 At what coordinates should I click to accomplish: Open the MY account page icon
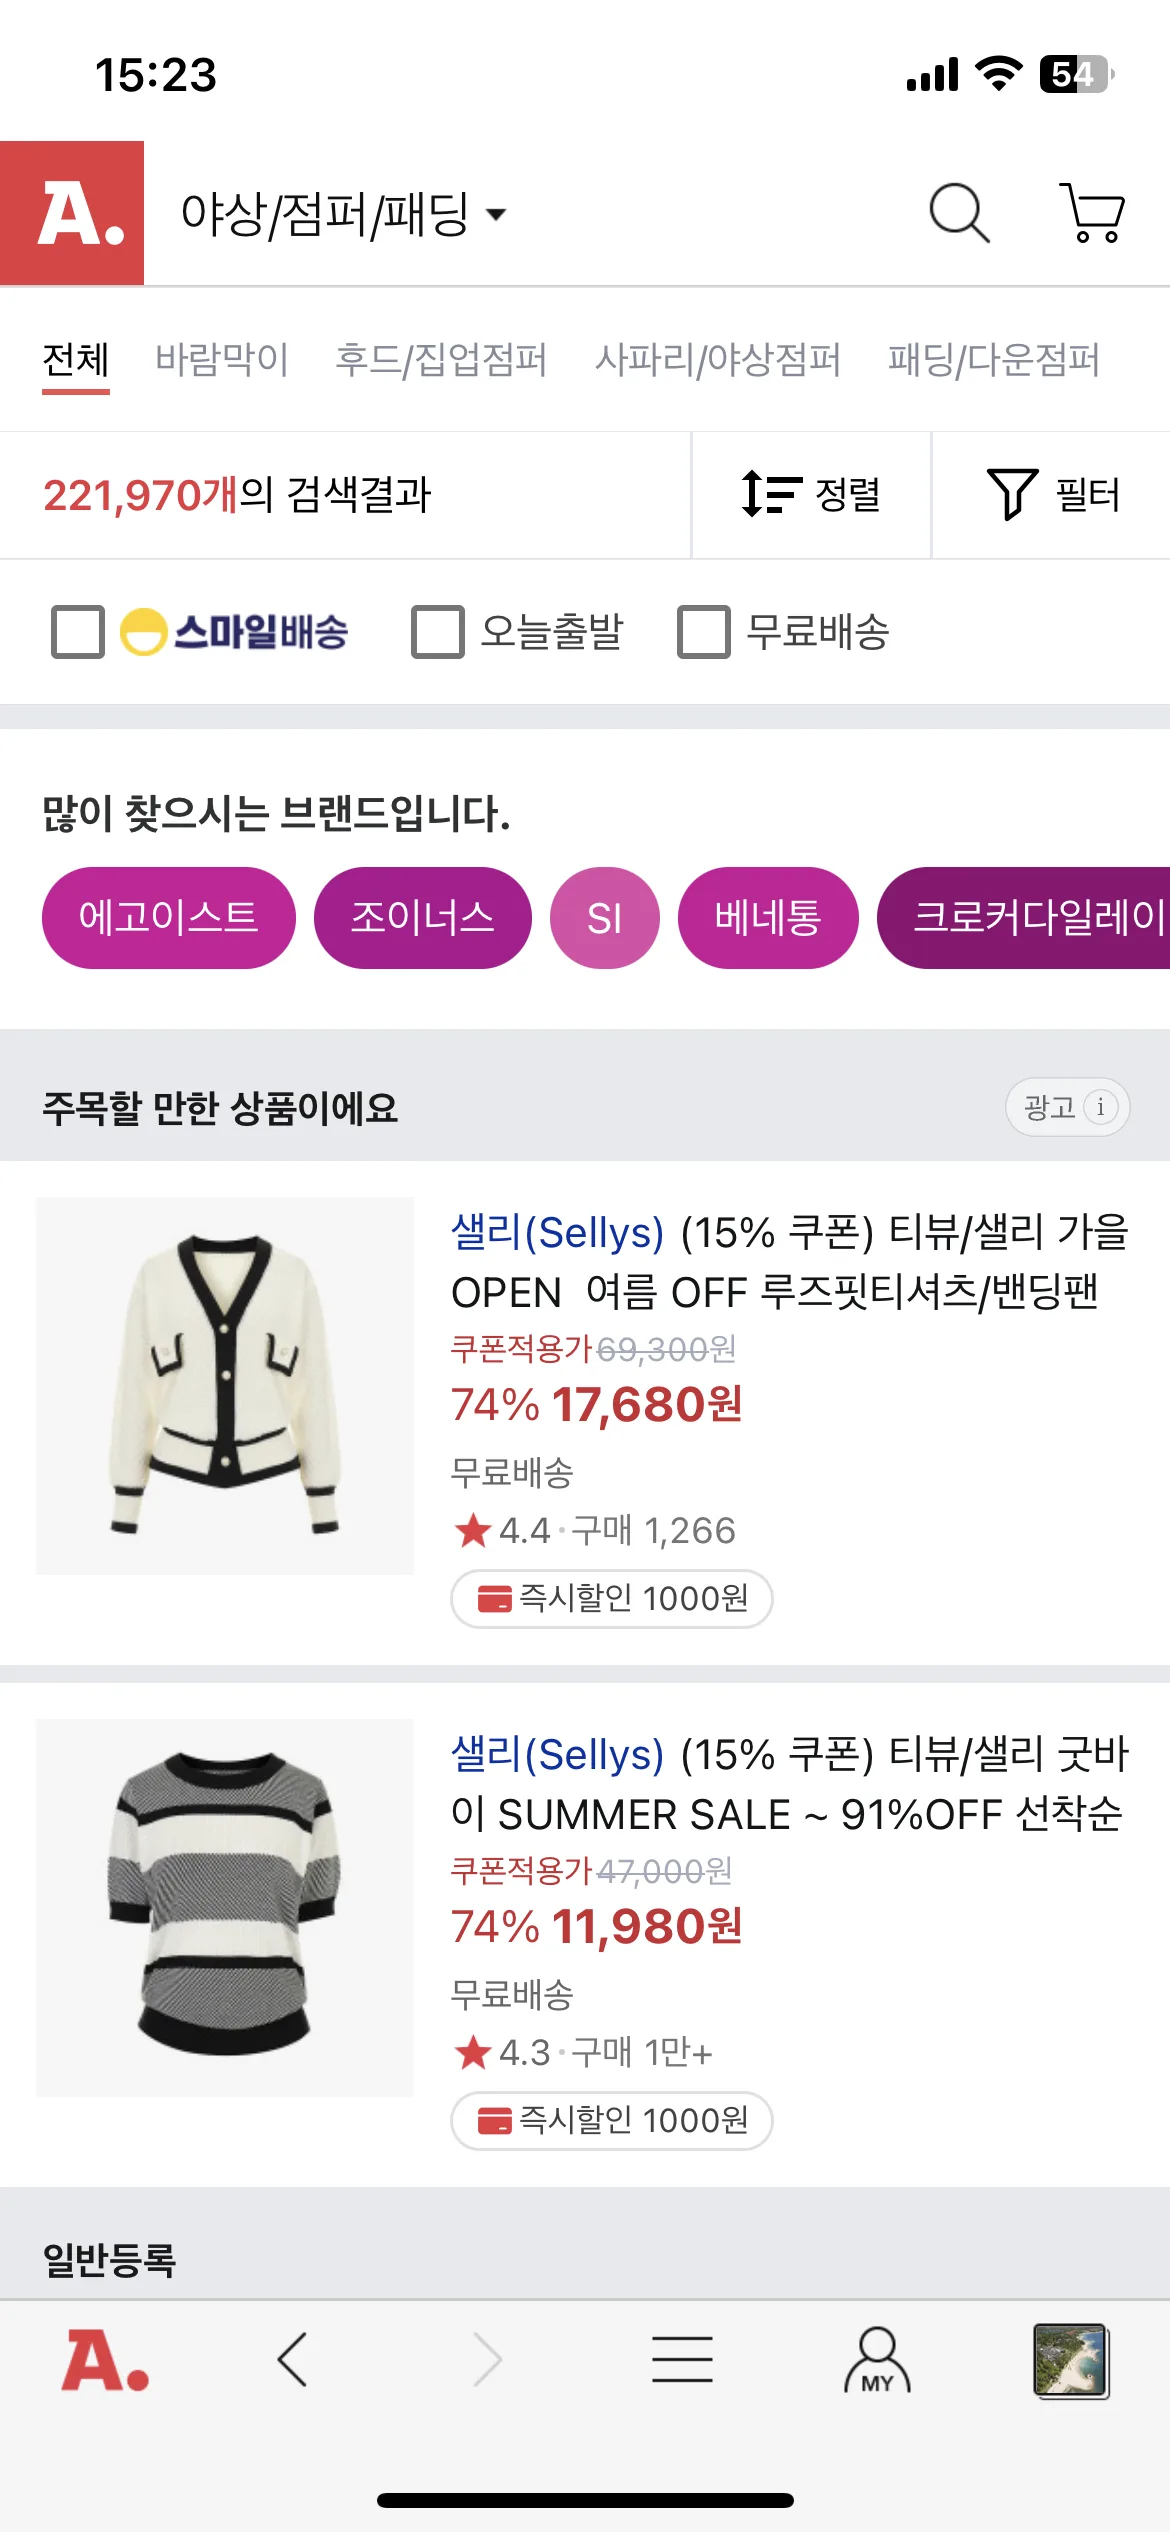[x=877, y=2360]
